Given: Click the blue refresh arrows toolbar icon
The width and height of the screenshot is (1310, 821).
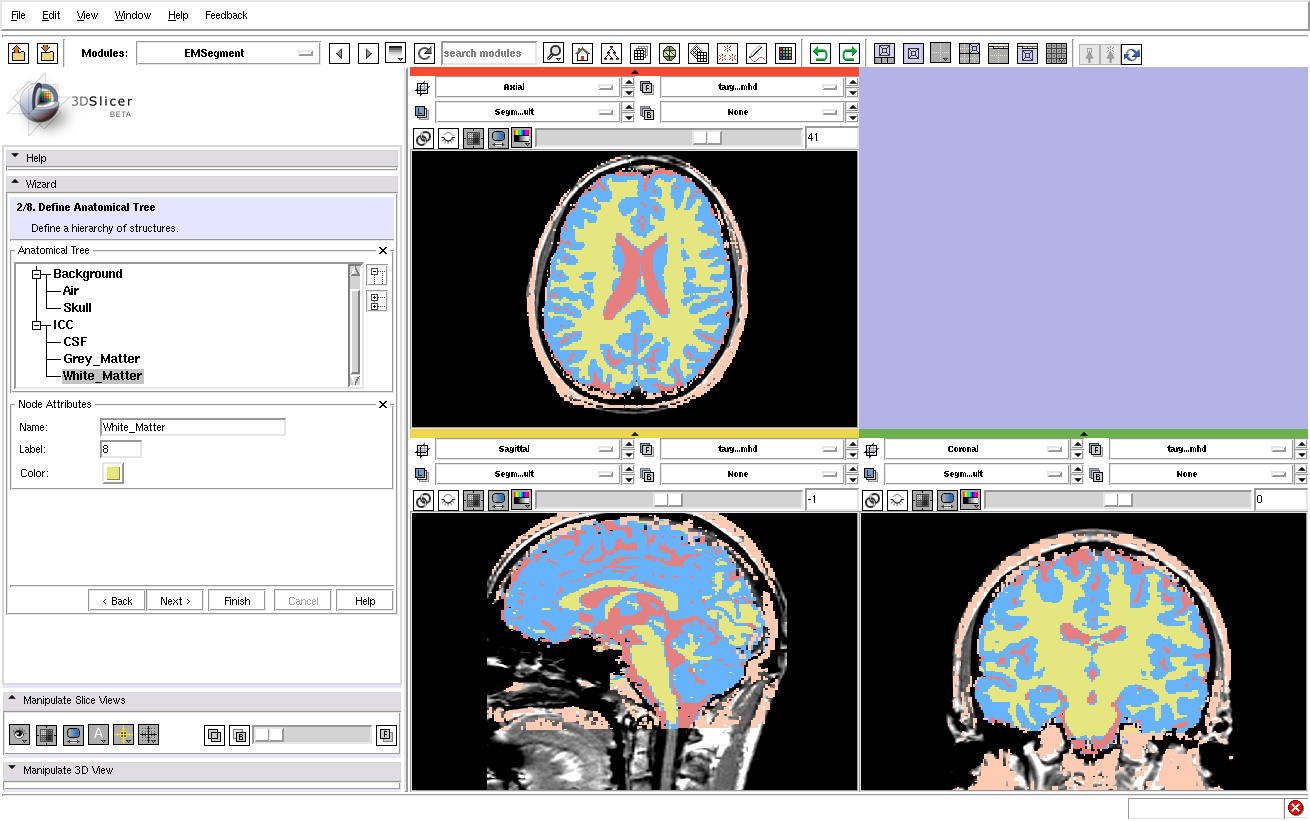Looking at the screenshot, I should point(1132,54).
